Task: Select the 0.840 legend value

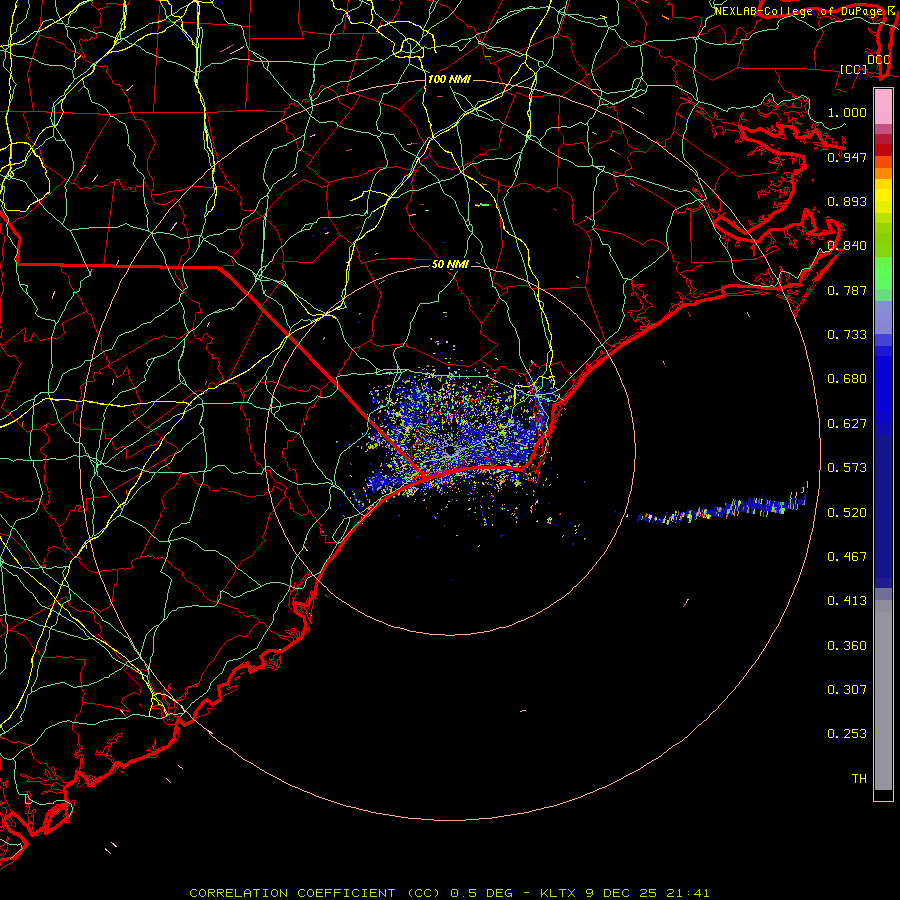Action: pos(847,246)
